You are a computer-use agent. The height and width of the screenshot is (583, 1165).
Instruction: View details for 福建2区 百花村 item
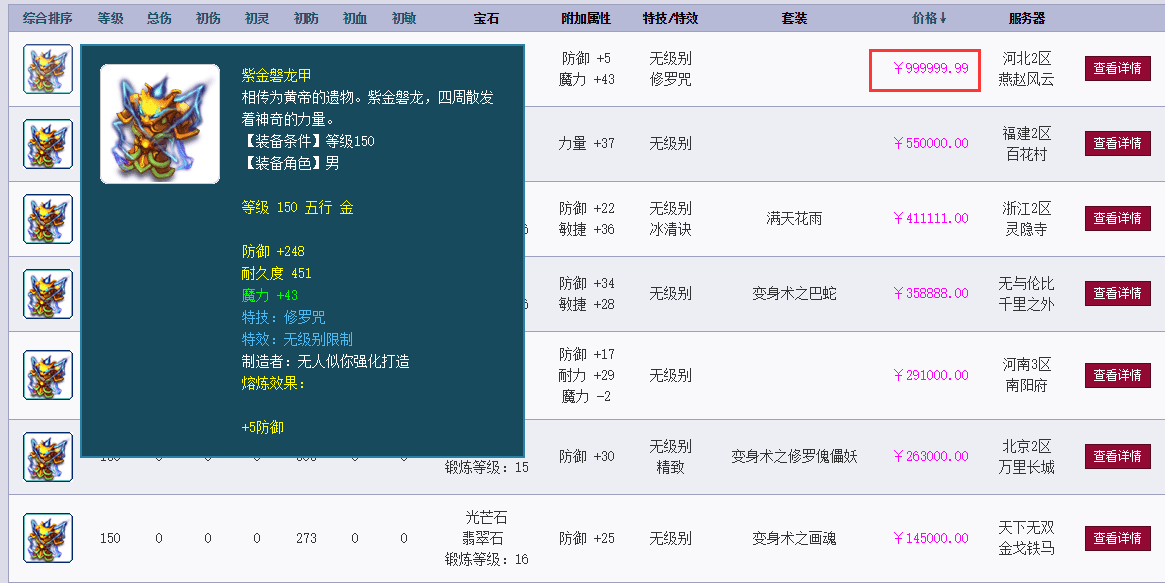[x=1117, y=143]
